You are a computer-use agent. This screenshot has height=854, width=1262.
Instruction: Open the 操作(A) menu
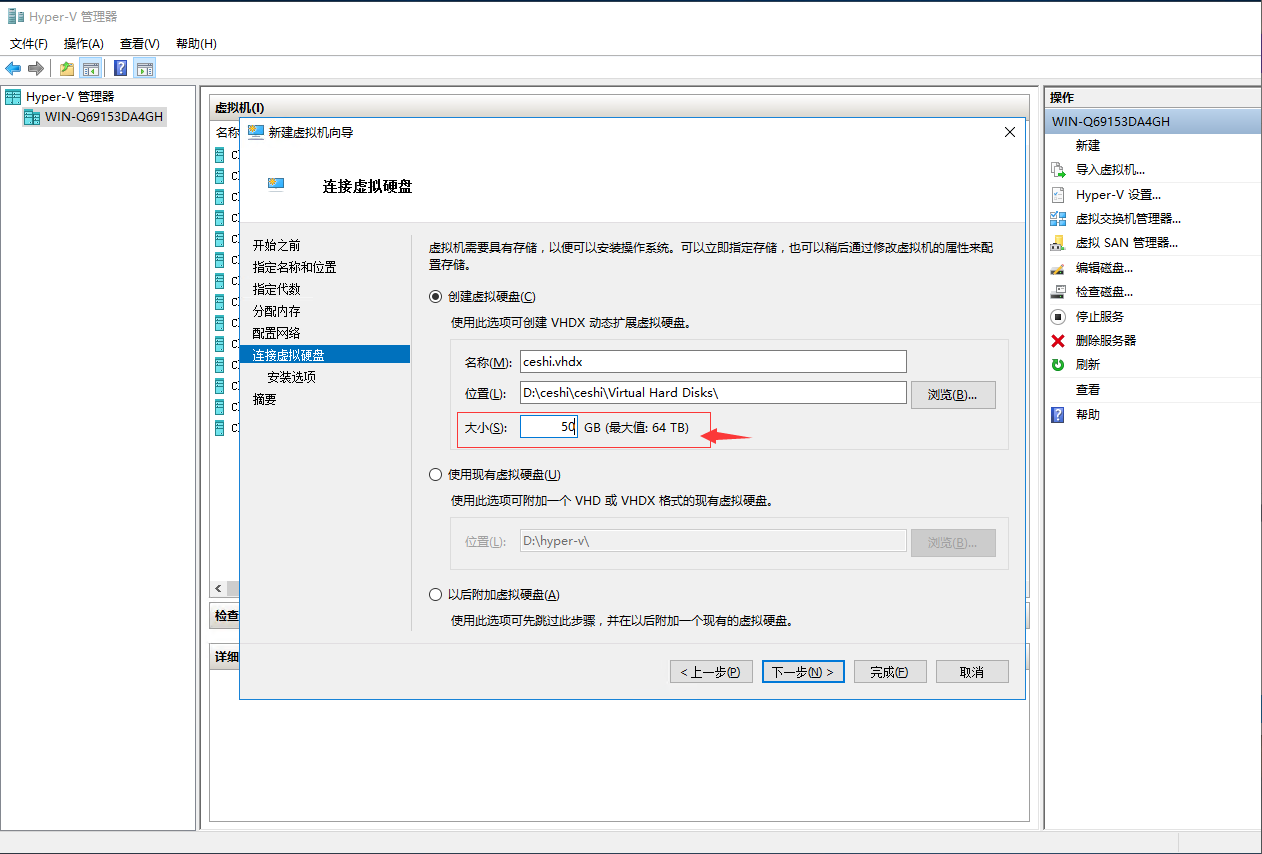[x=83, y=44]
